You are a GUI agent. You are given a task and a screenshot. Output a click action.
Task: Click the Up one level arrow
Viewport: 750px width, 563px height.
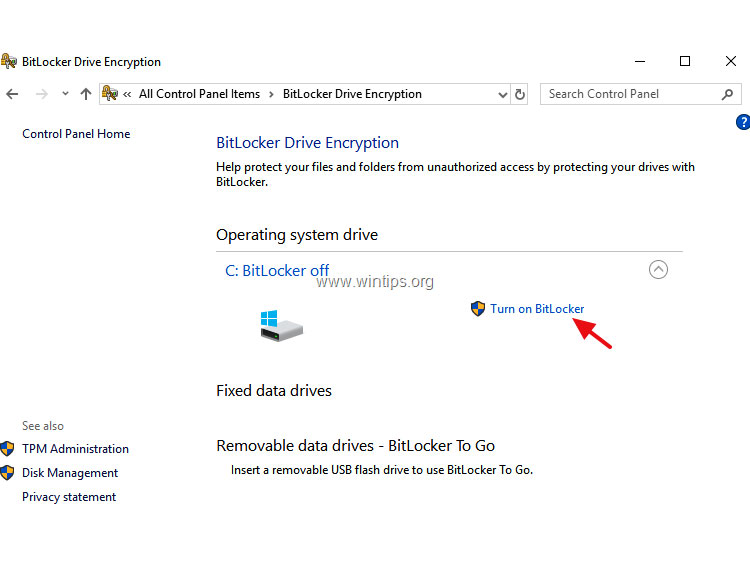pyautogui.click(x=86, y=94)
